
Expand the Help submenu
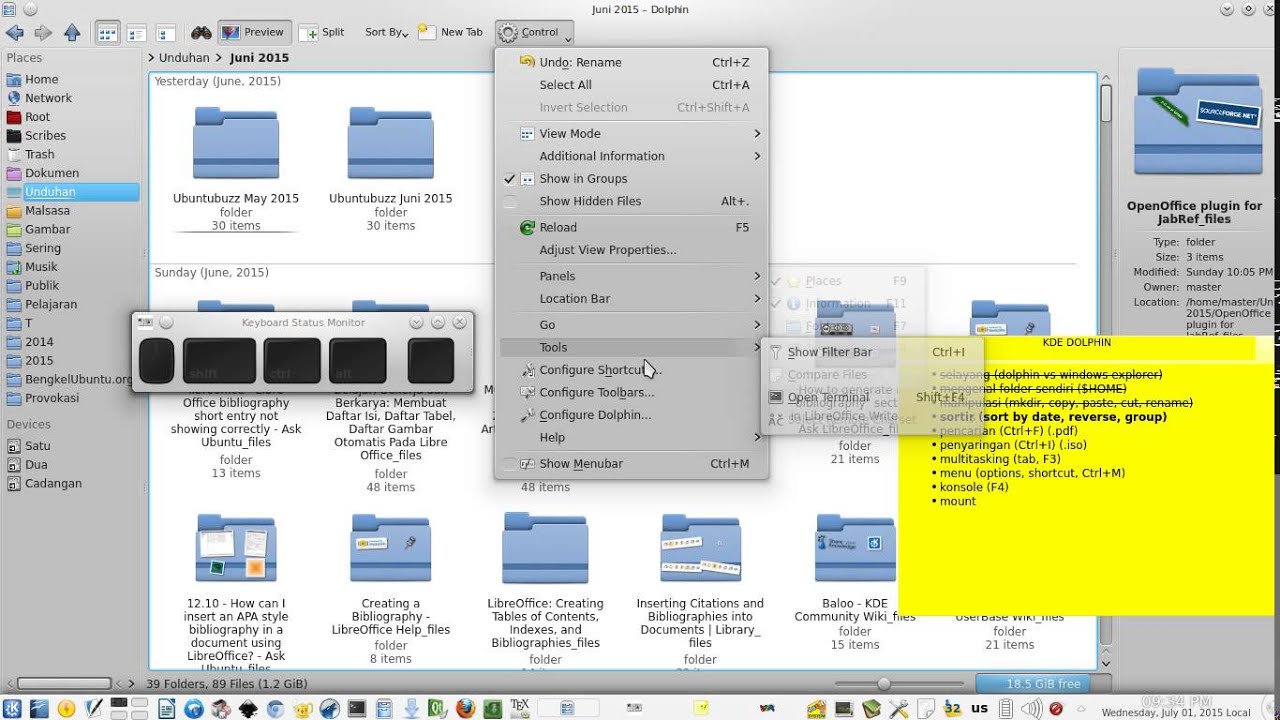(x=632, y=437)
